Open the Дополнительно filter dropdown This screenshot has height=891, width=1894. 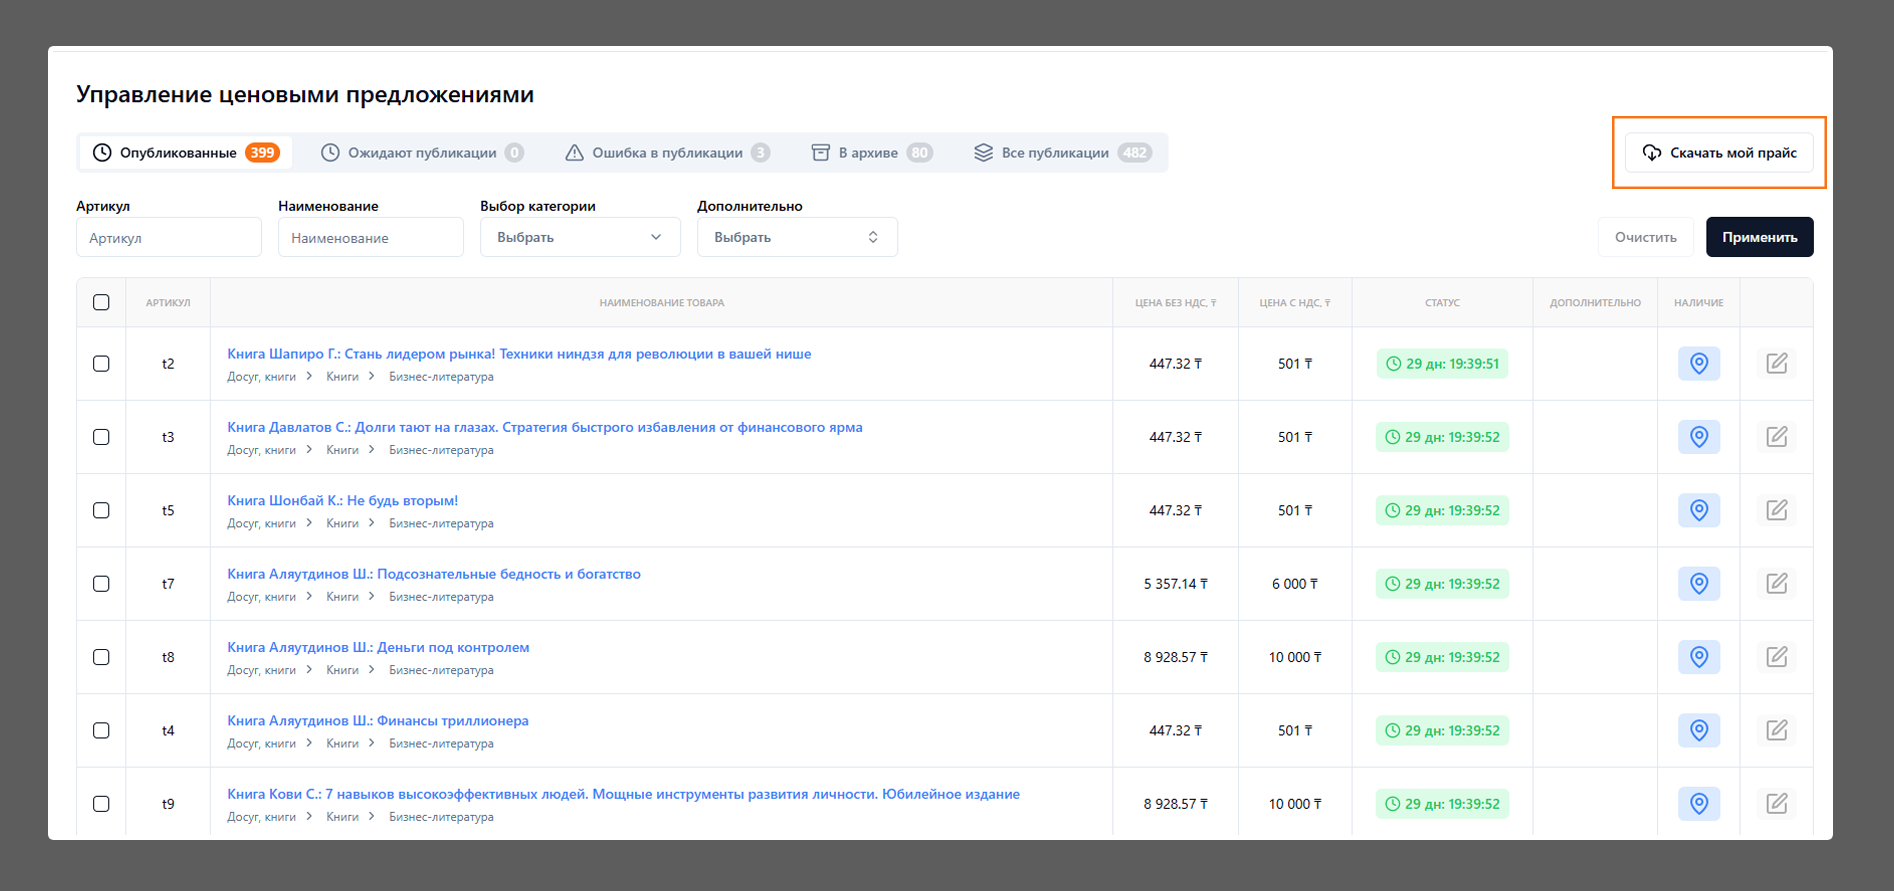[797, 237]
